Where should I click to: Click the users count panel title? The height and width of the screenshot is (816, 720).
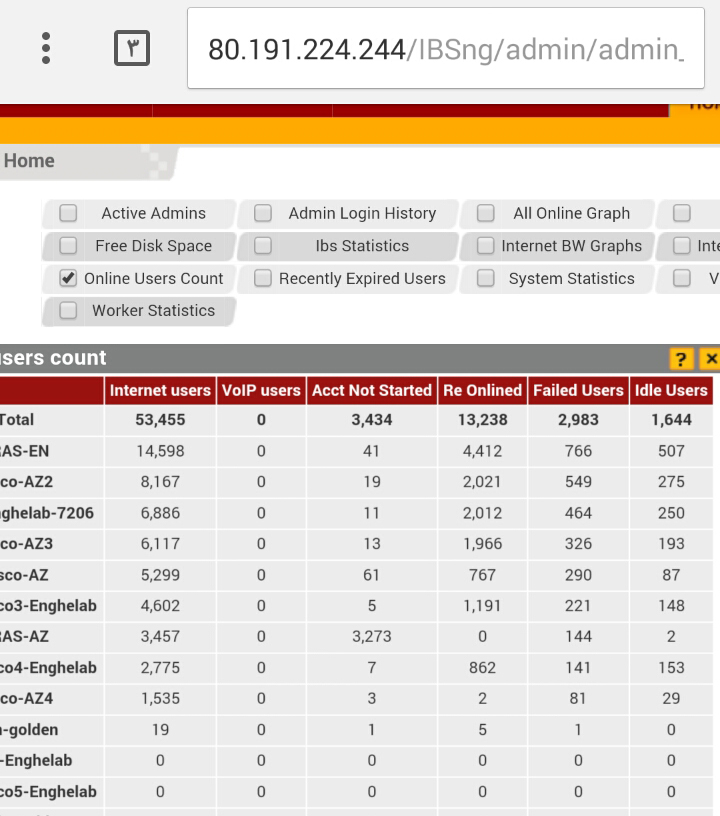[53, 358]
